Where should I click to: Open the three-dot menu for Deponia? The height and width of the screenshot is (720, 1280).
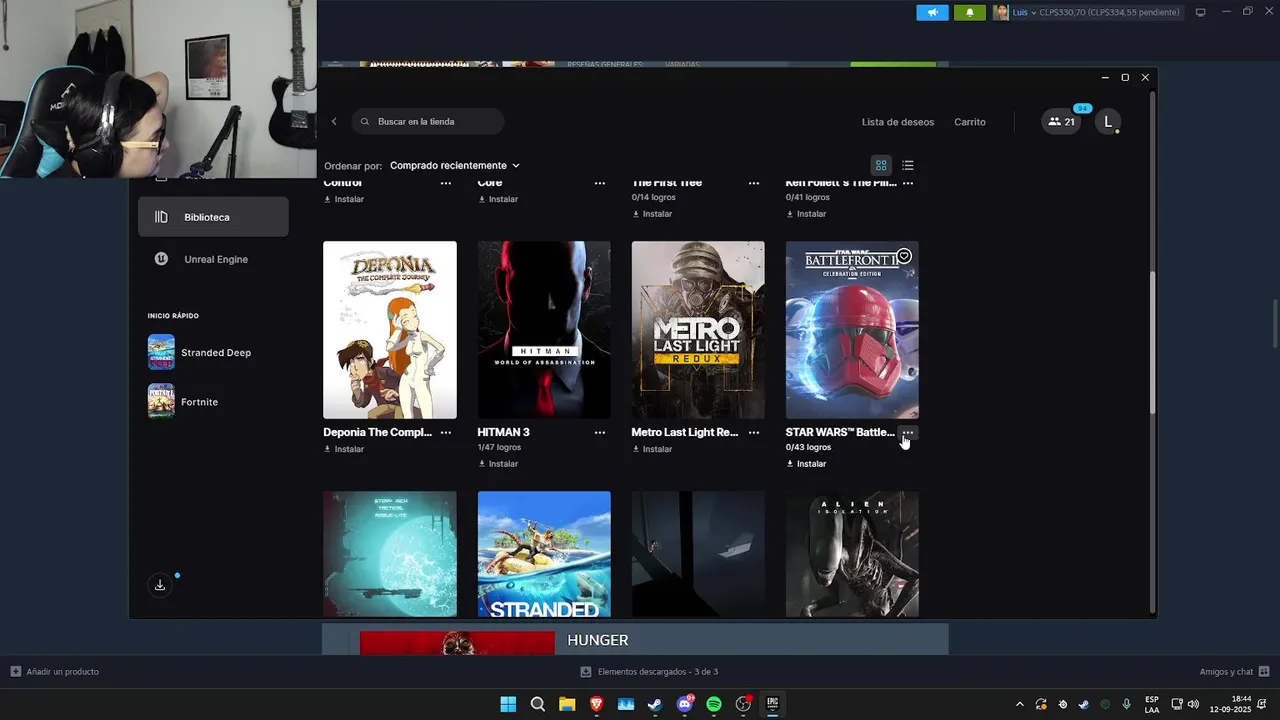coord(446,433)
